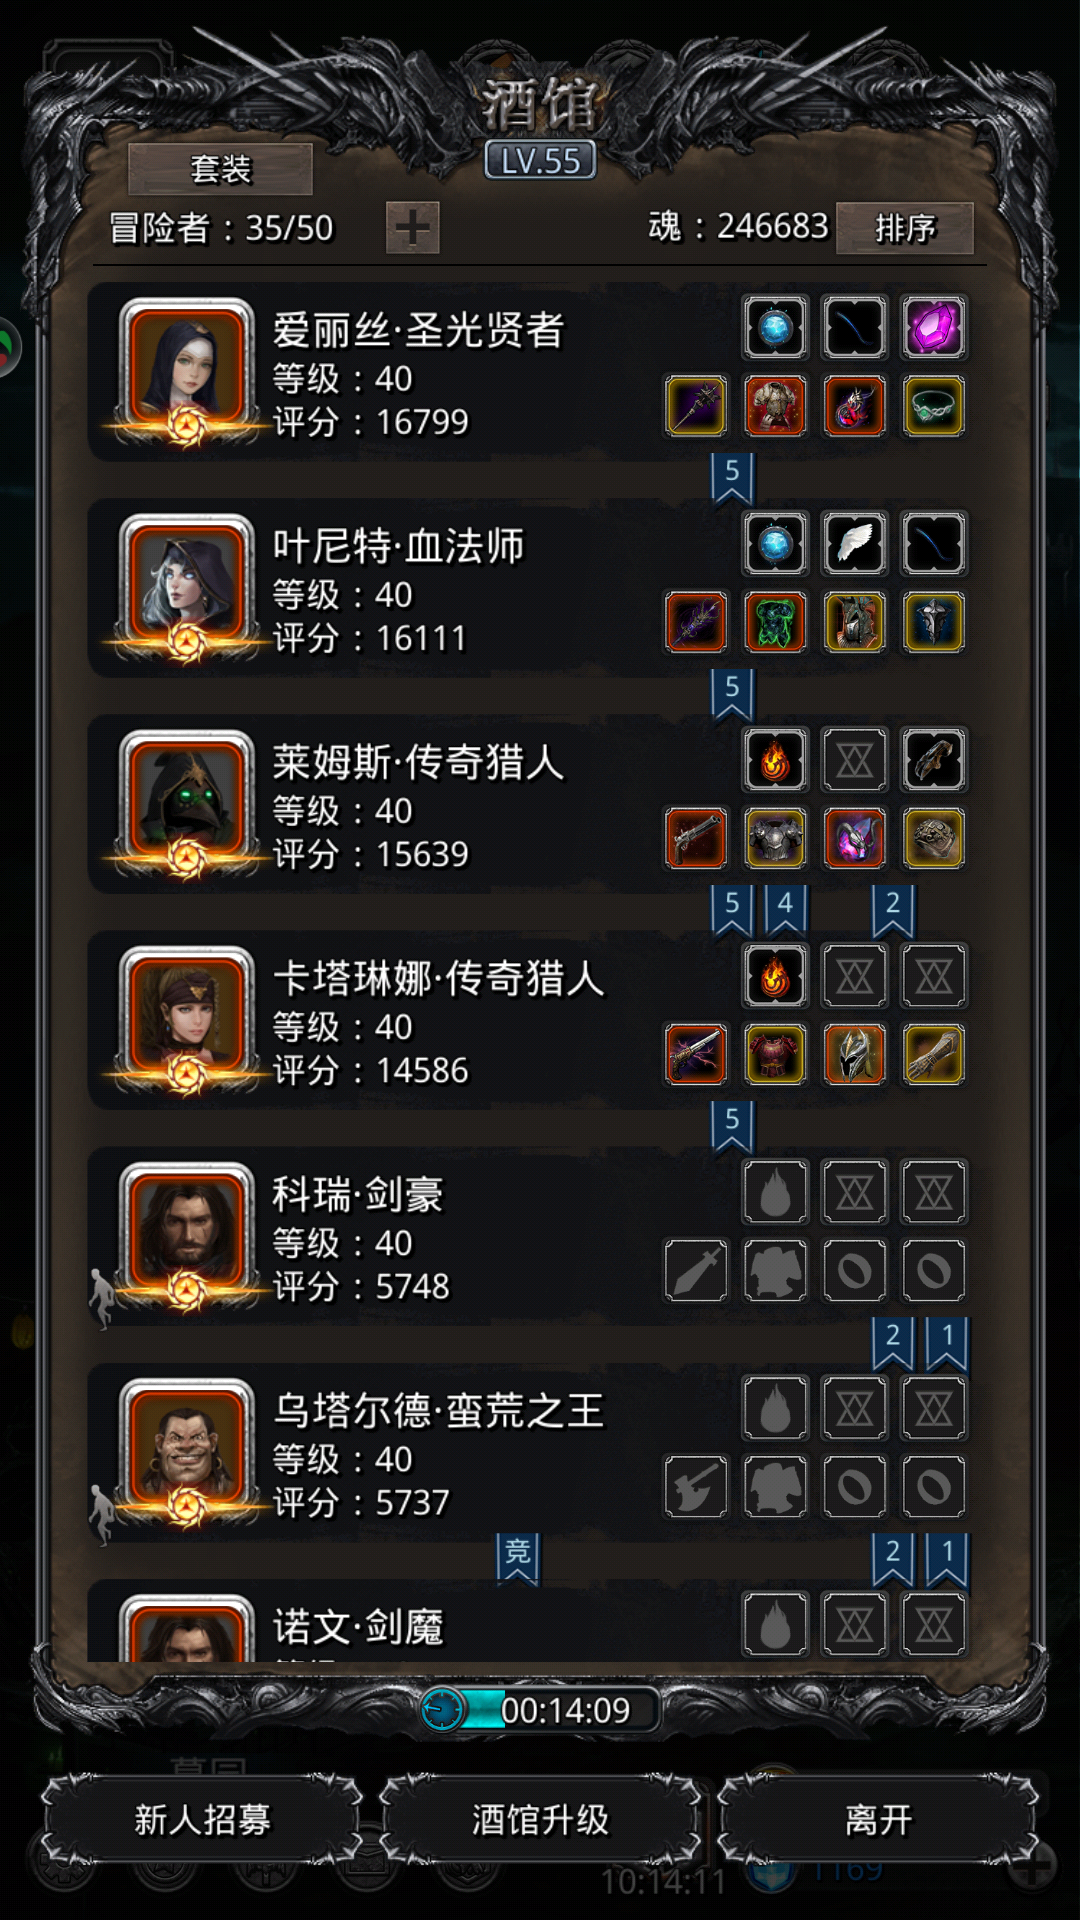Image resolution: width=1080 pixels, height=1920 pixels.
Task: Tap the 竞 banner marker above 诺文·剑魔
Action: coord(518,1557)
